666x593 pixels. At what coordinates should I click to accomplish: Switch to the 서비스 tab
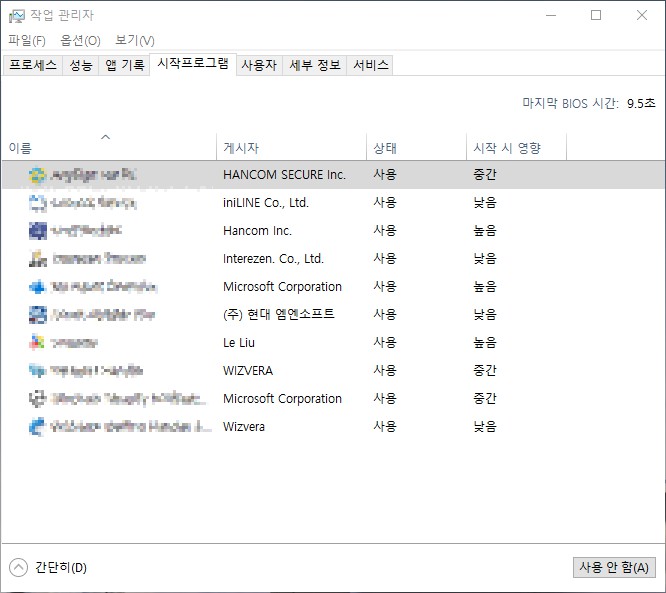point(370,65)
